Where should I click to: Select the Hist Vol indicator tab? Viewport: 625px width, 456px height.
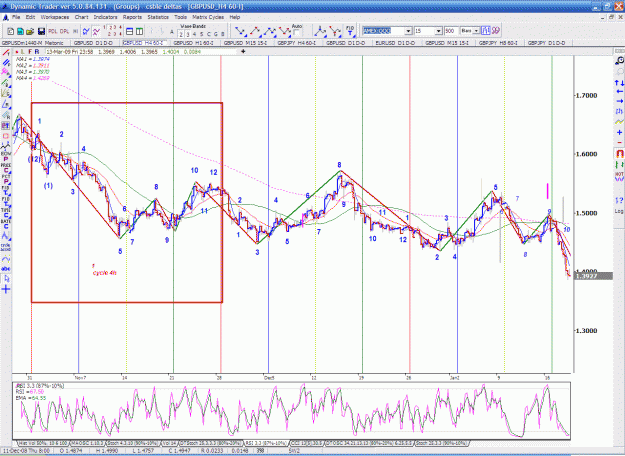(44, 443)
